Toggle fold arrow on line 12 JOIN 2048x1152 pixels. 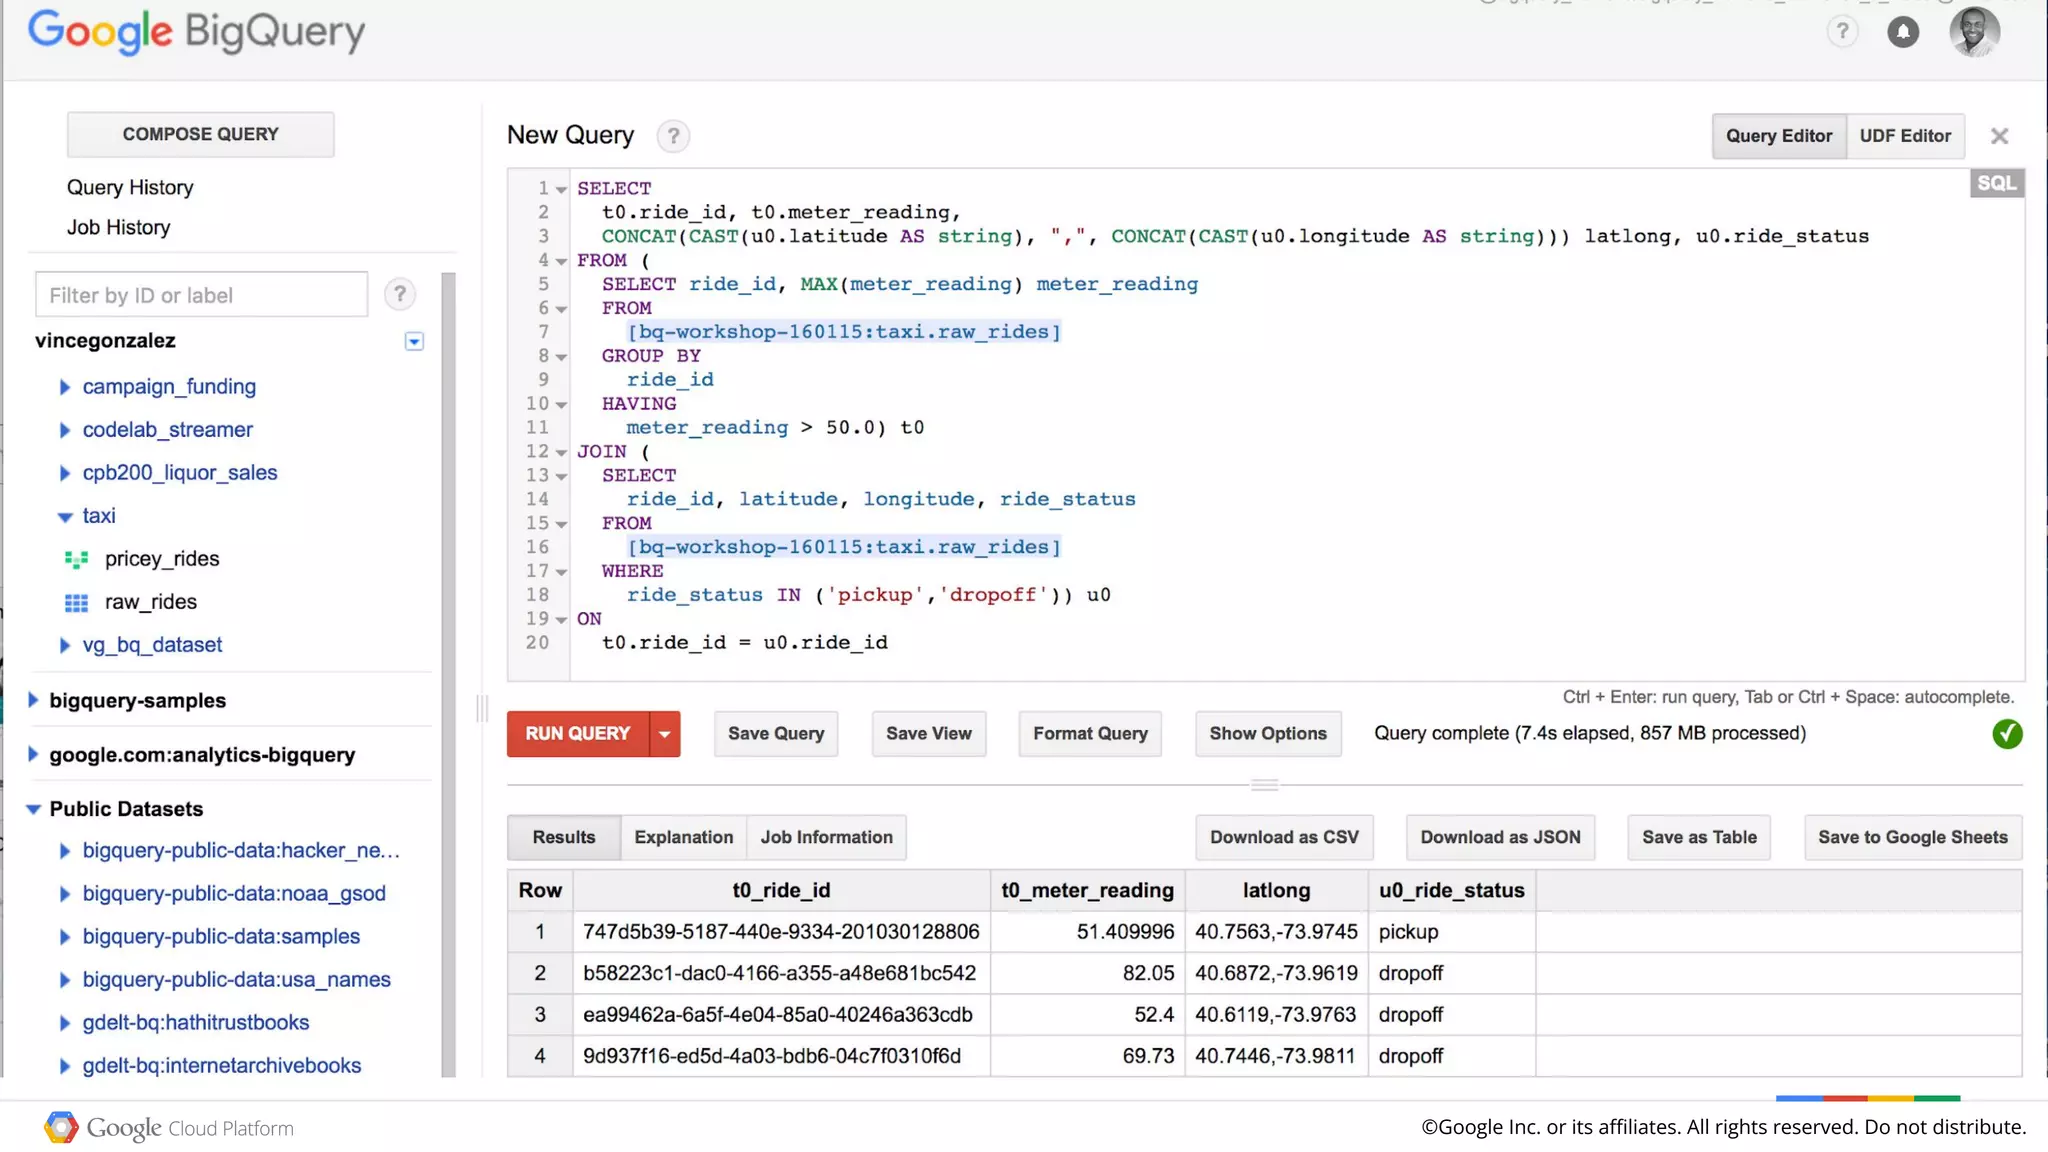(562, 453)
